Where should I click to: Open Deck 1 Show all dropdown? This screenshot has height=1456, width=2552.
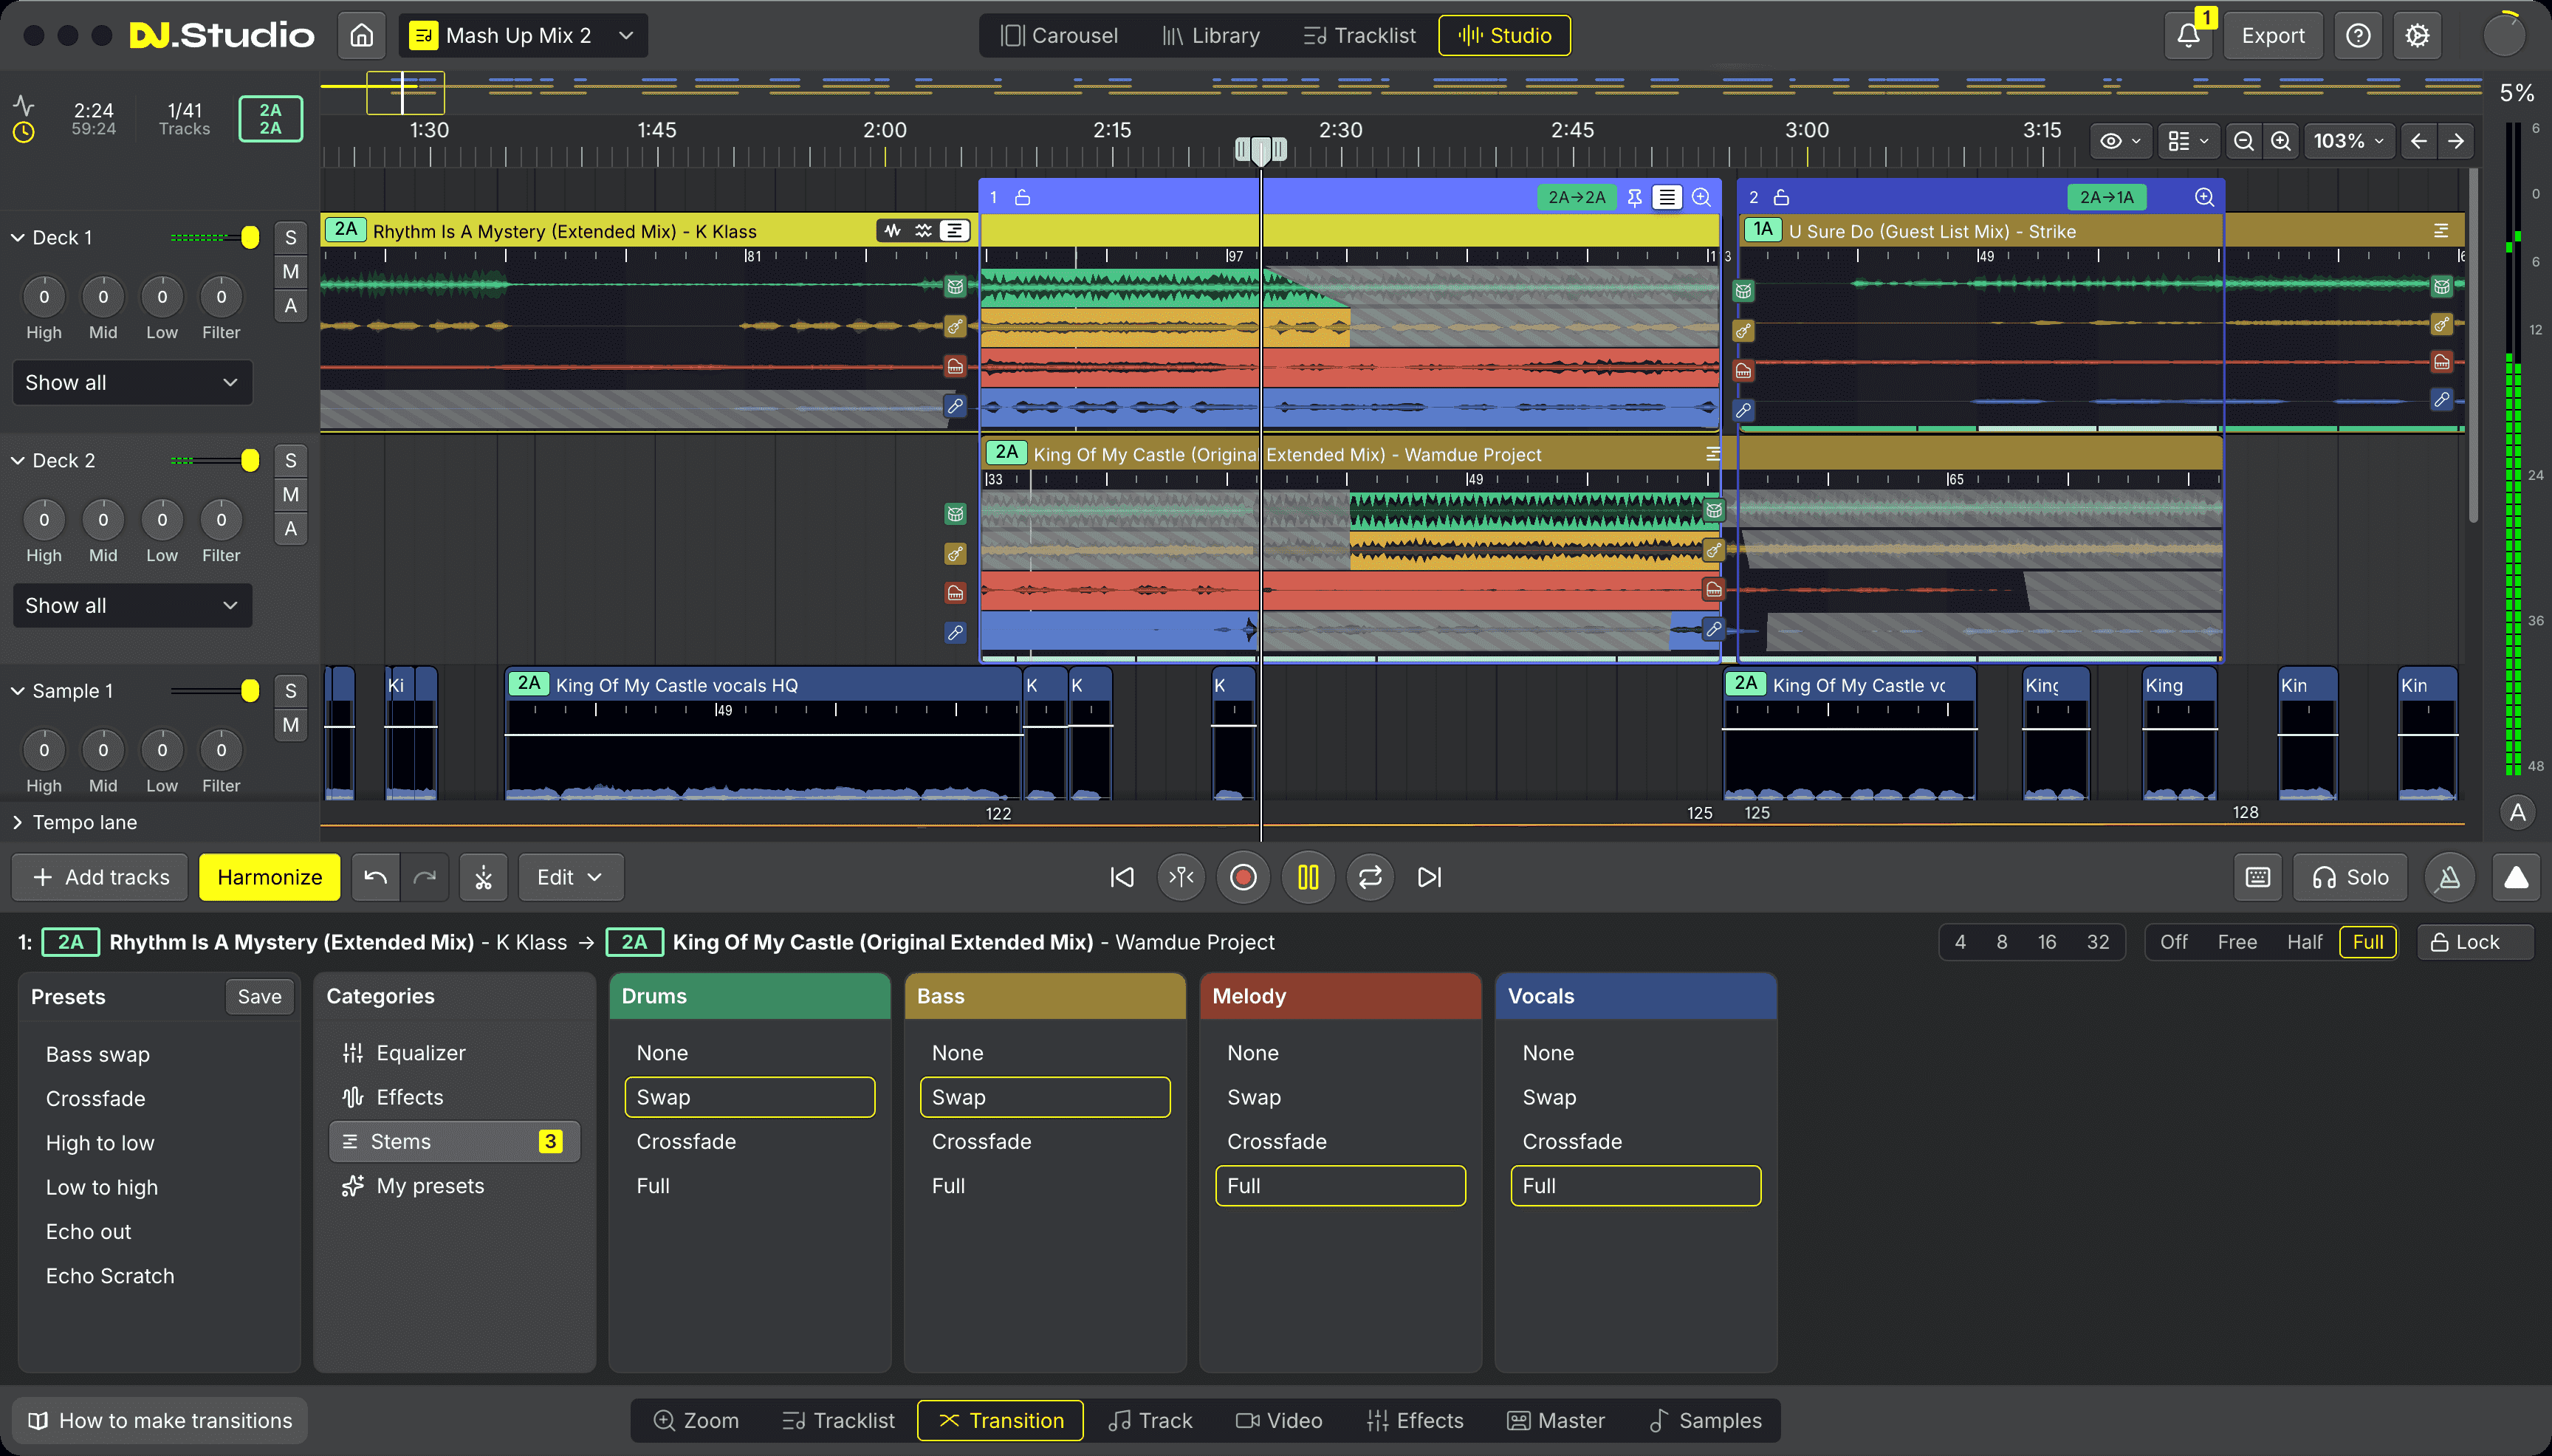[132, 382]
